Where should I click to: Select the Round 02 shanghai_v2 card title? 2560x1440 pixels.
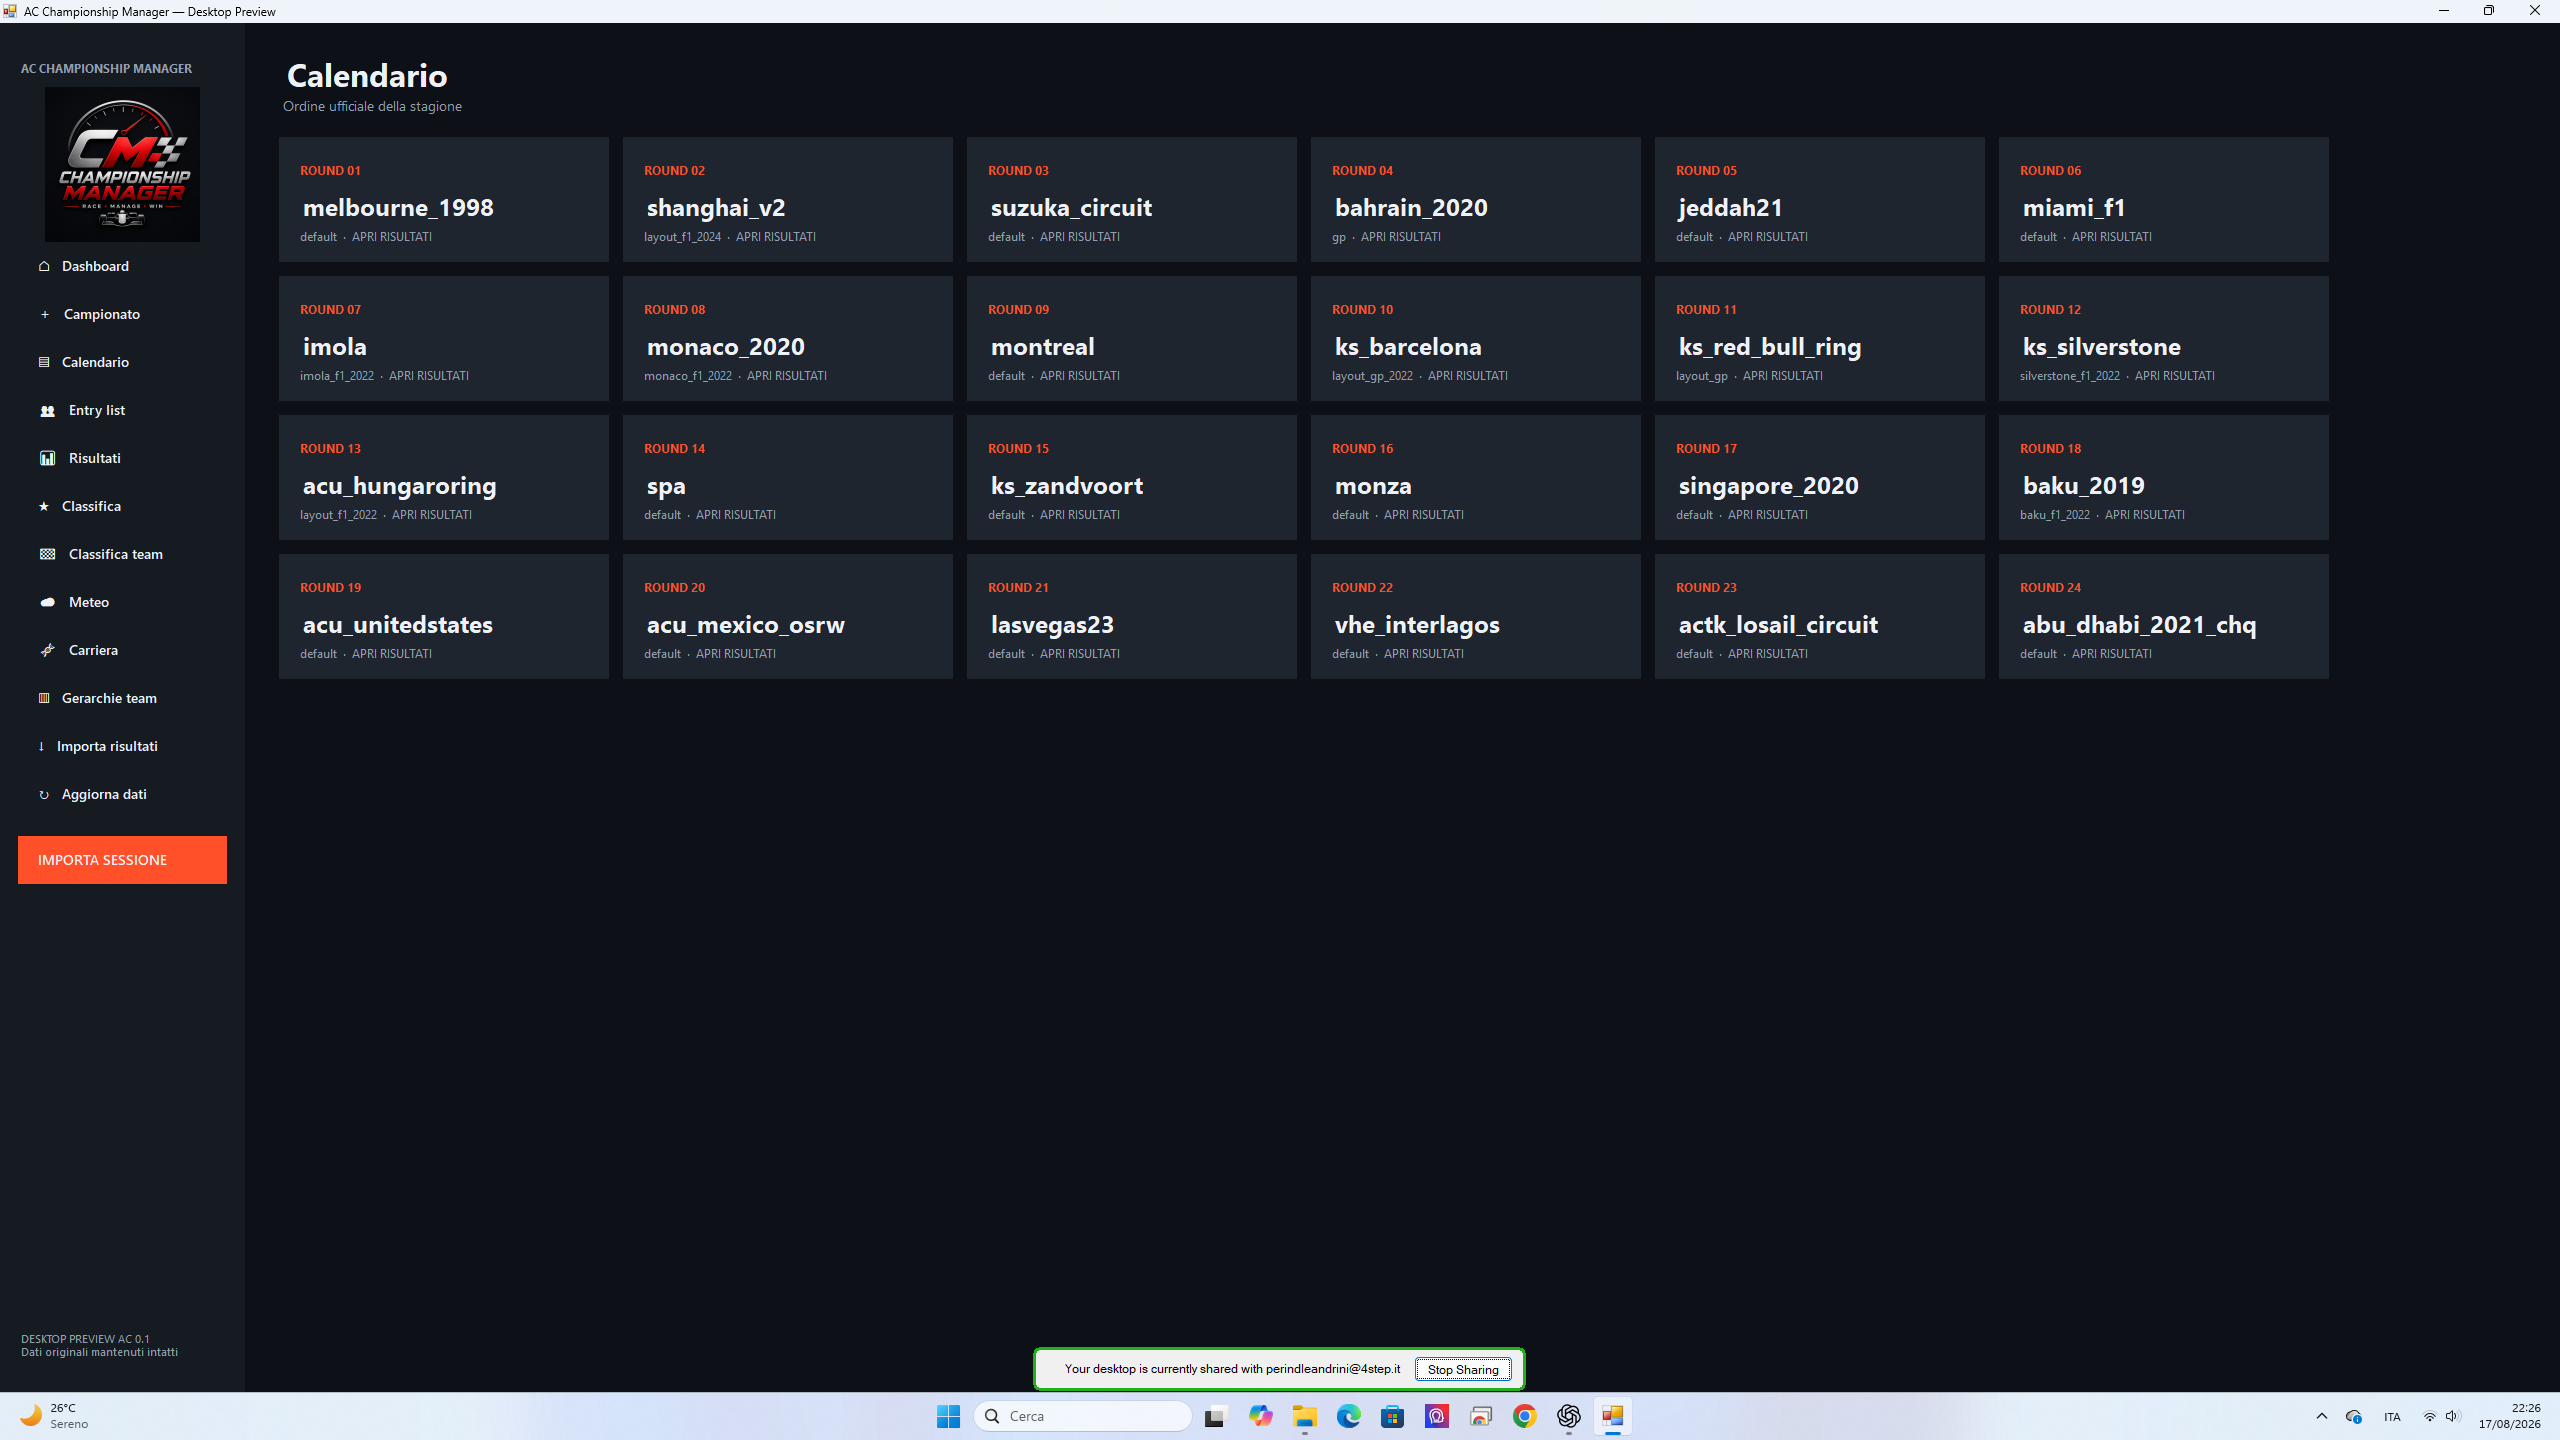[x=716, y=208]
